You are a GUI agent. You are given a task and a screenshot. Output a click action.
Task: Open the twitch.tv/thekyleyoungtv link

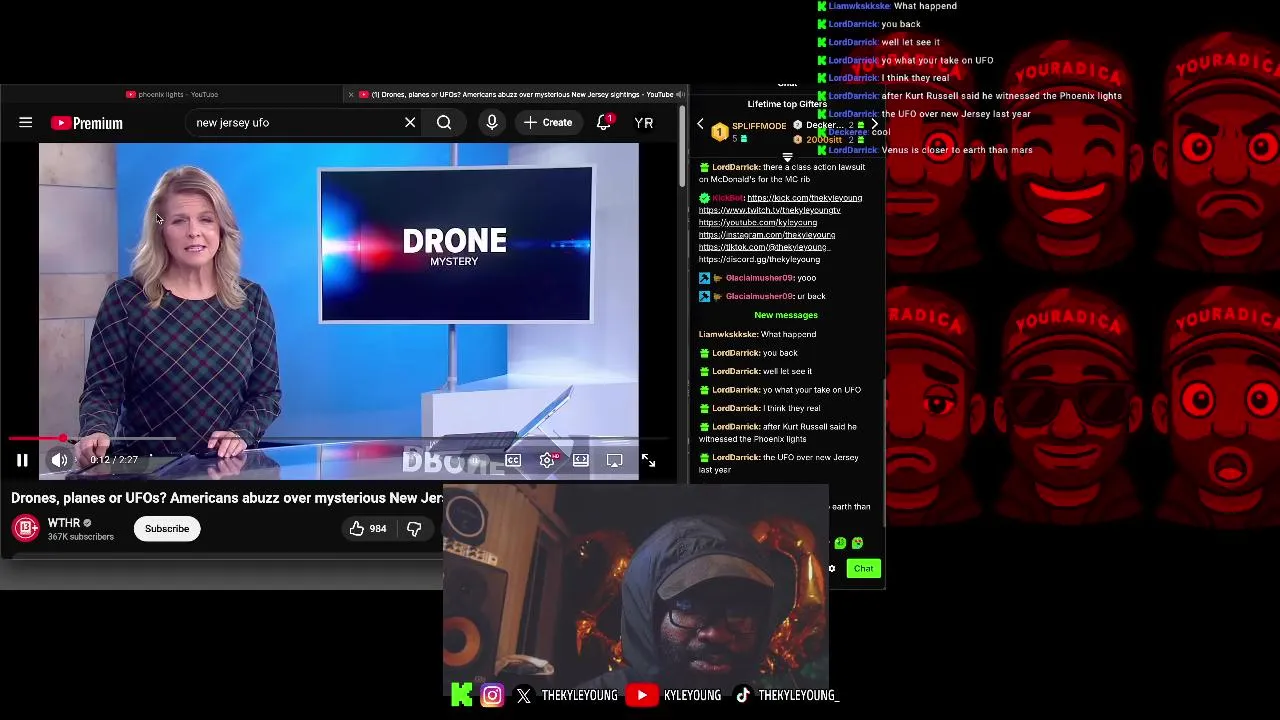coord(769,210)
